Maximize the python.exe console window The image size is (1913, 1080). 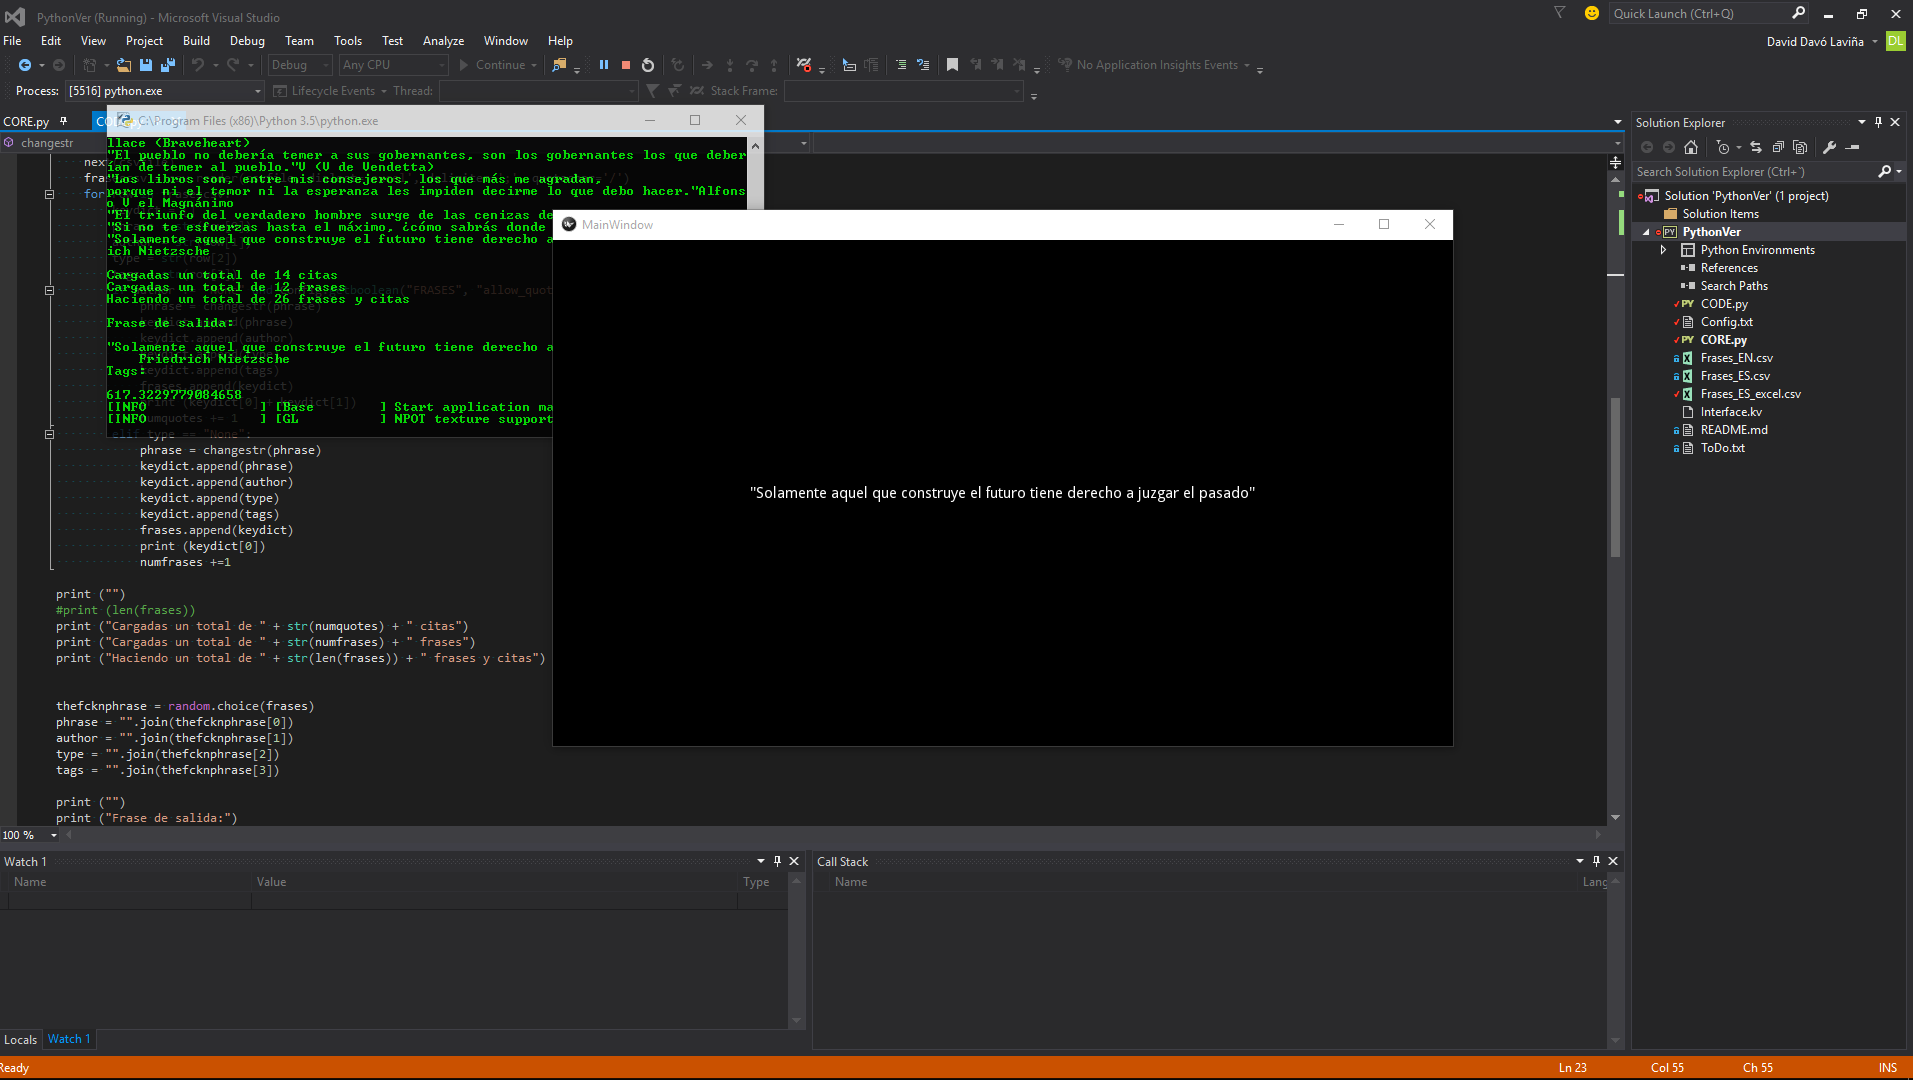coord(695,120)
